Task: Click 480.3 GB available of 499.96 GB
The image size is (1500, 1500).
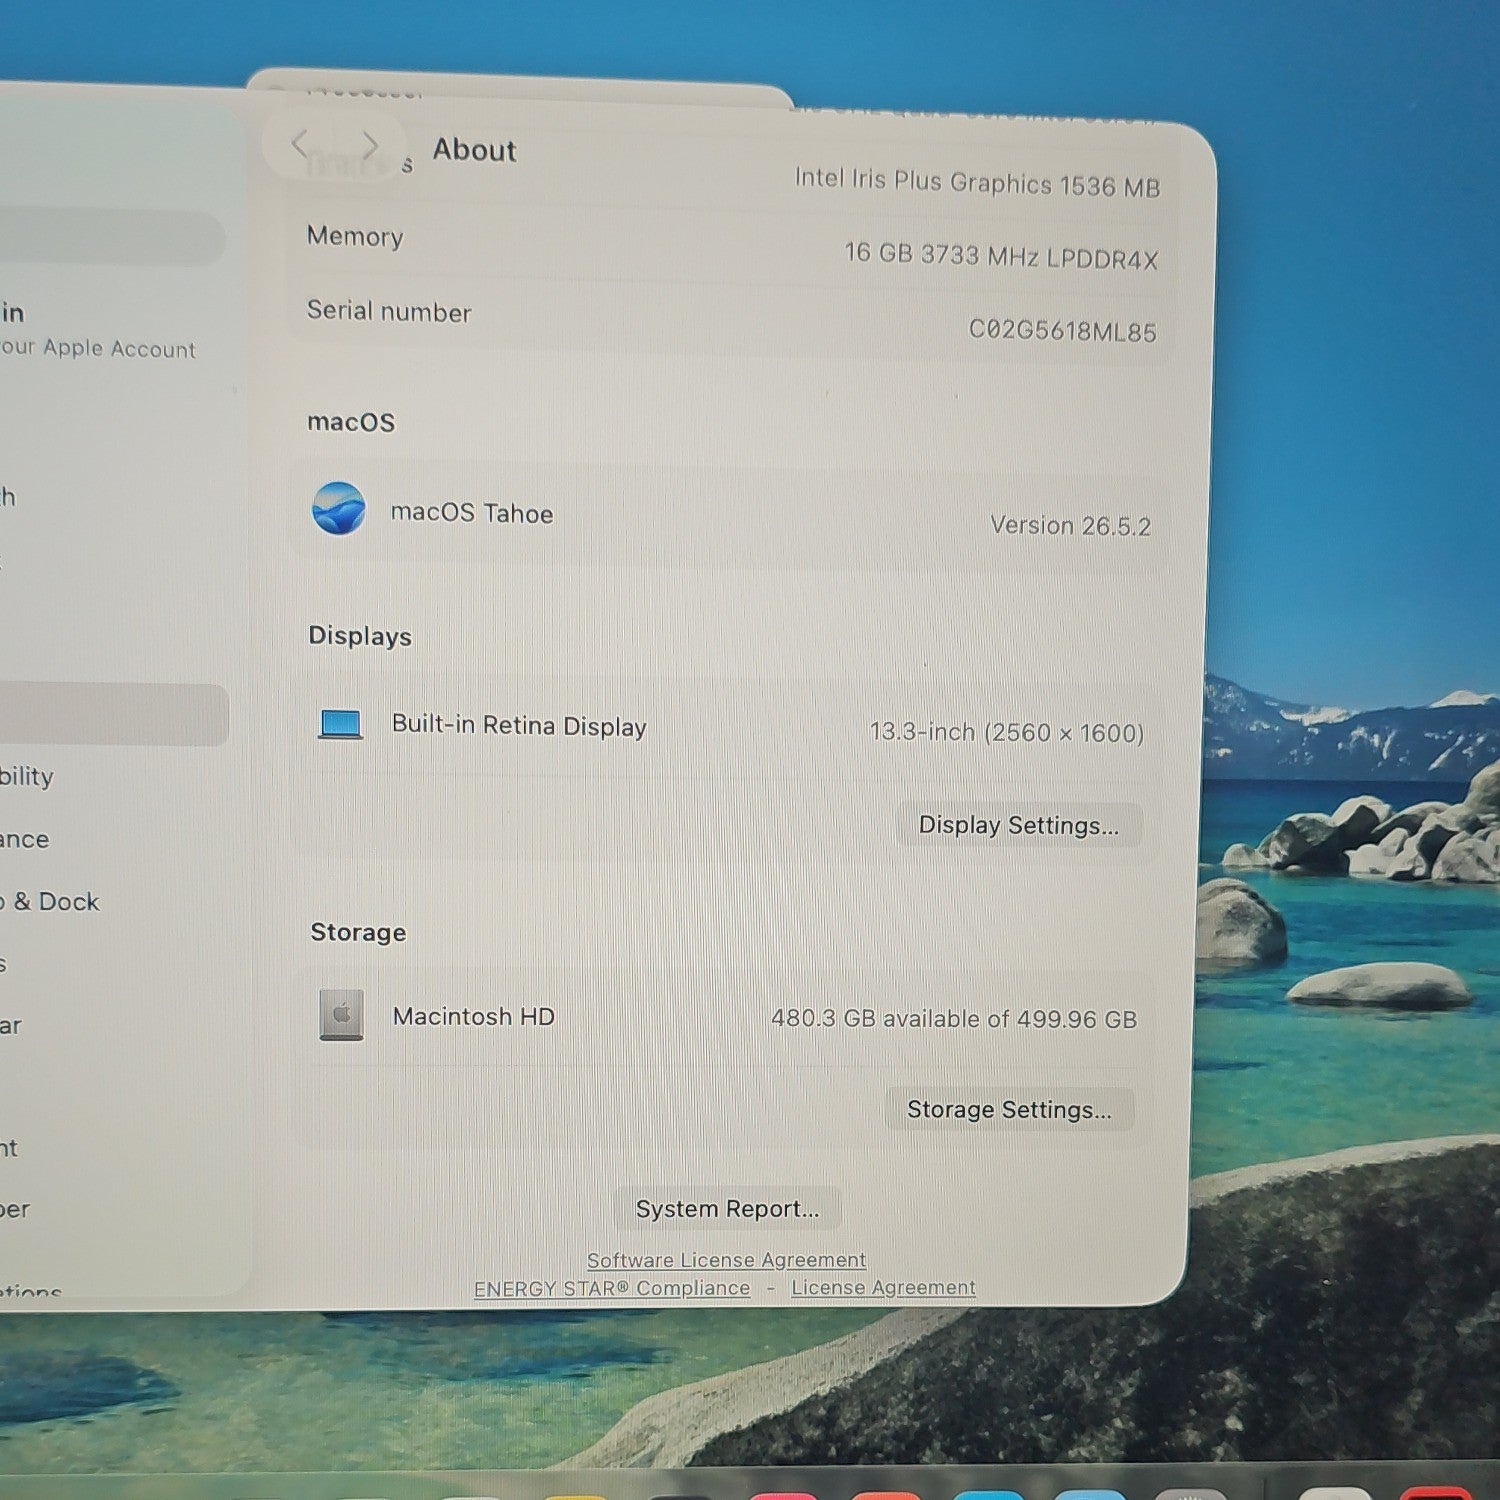Action: tap(954, 1019)
